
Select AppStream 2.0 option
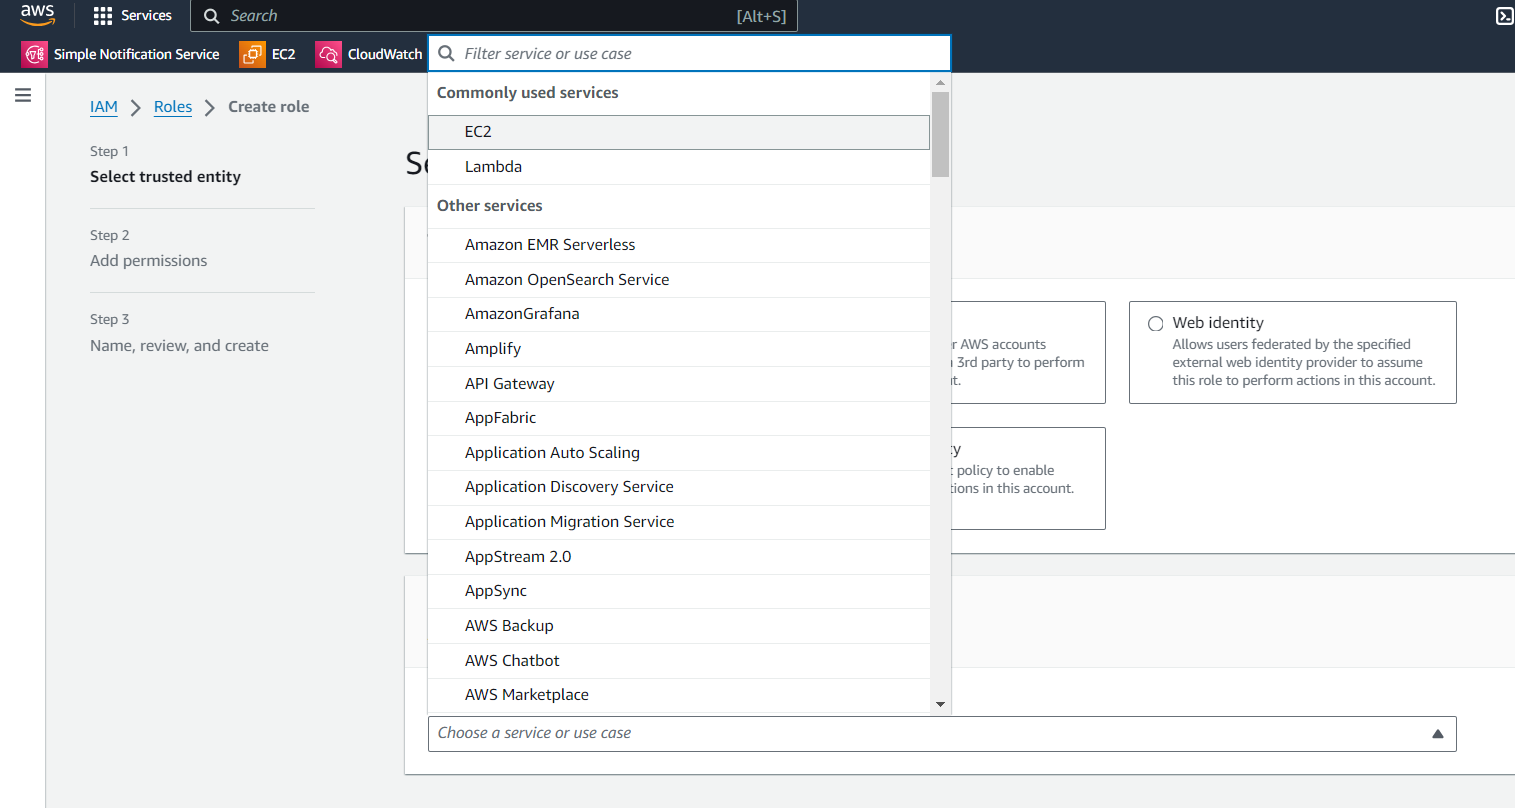pyautogui.click(x=679, y=557)
